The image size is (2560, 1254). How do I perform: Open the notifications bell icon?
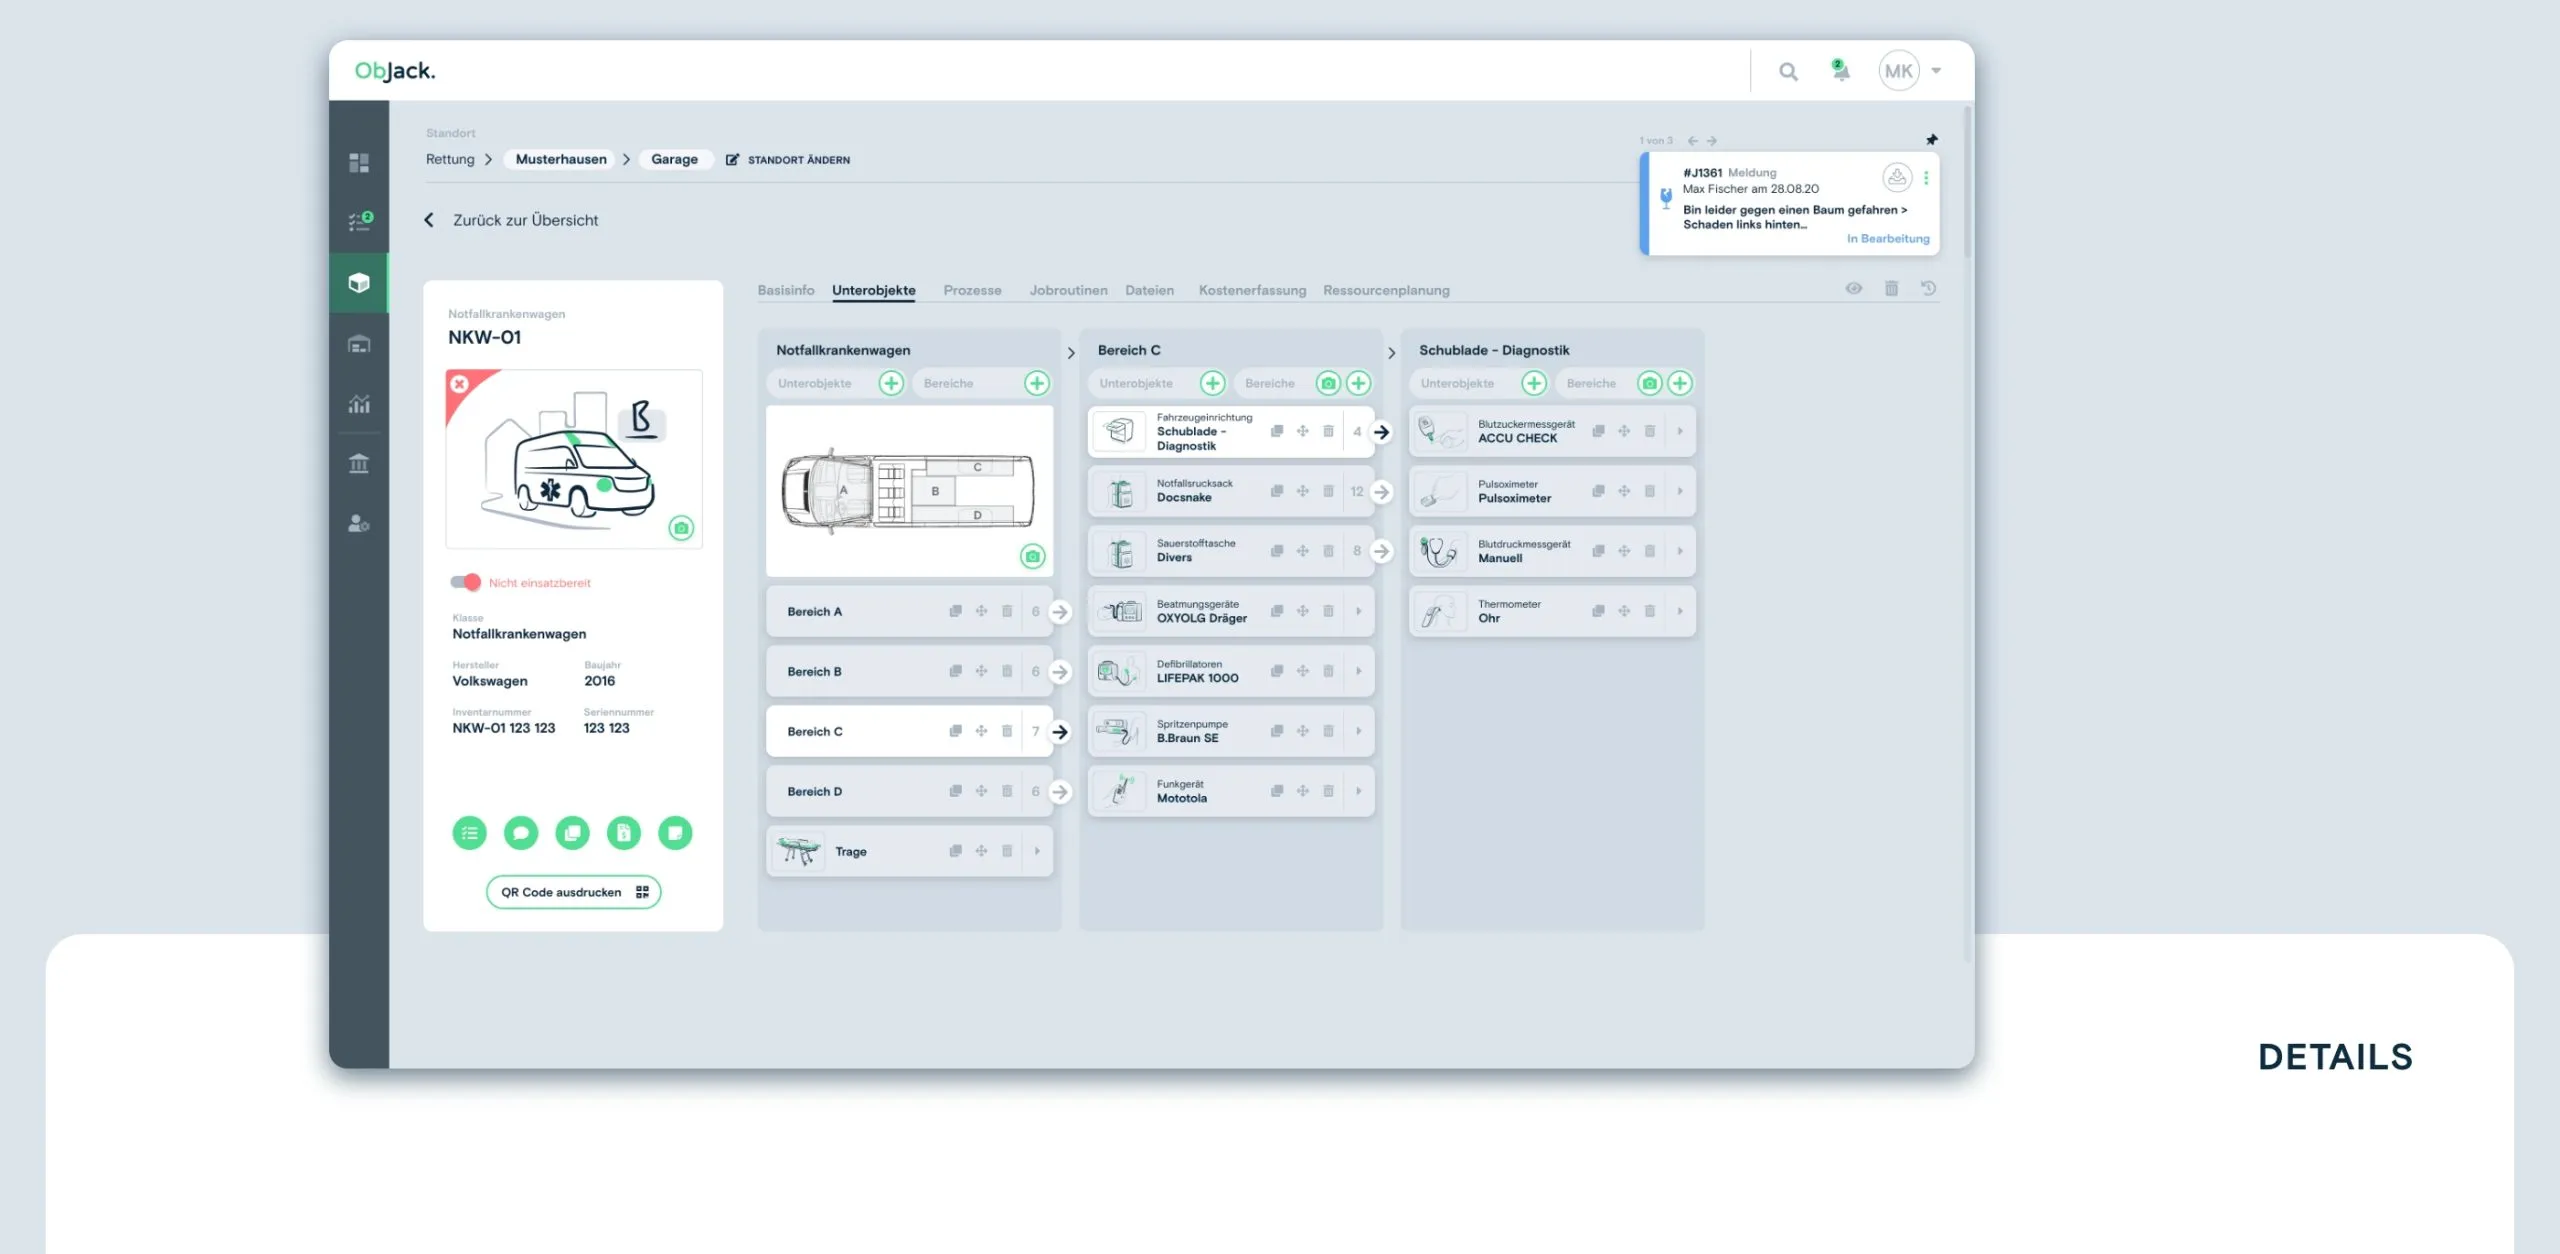click(1840, 70)
